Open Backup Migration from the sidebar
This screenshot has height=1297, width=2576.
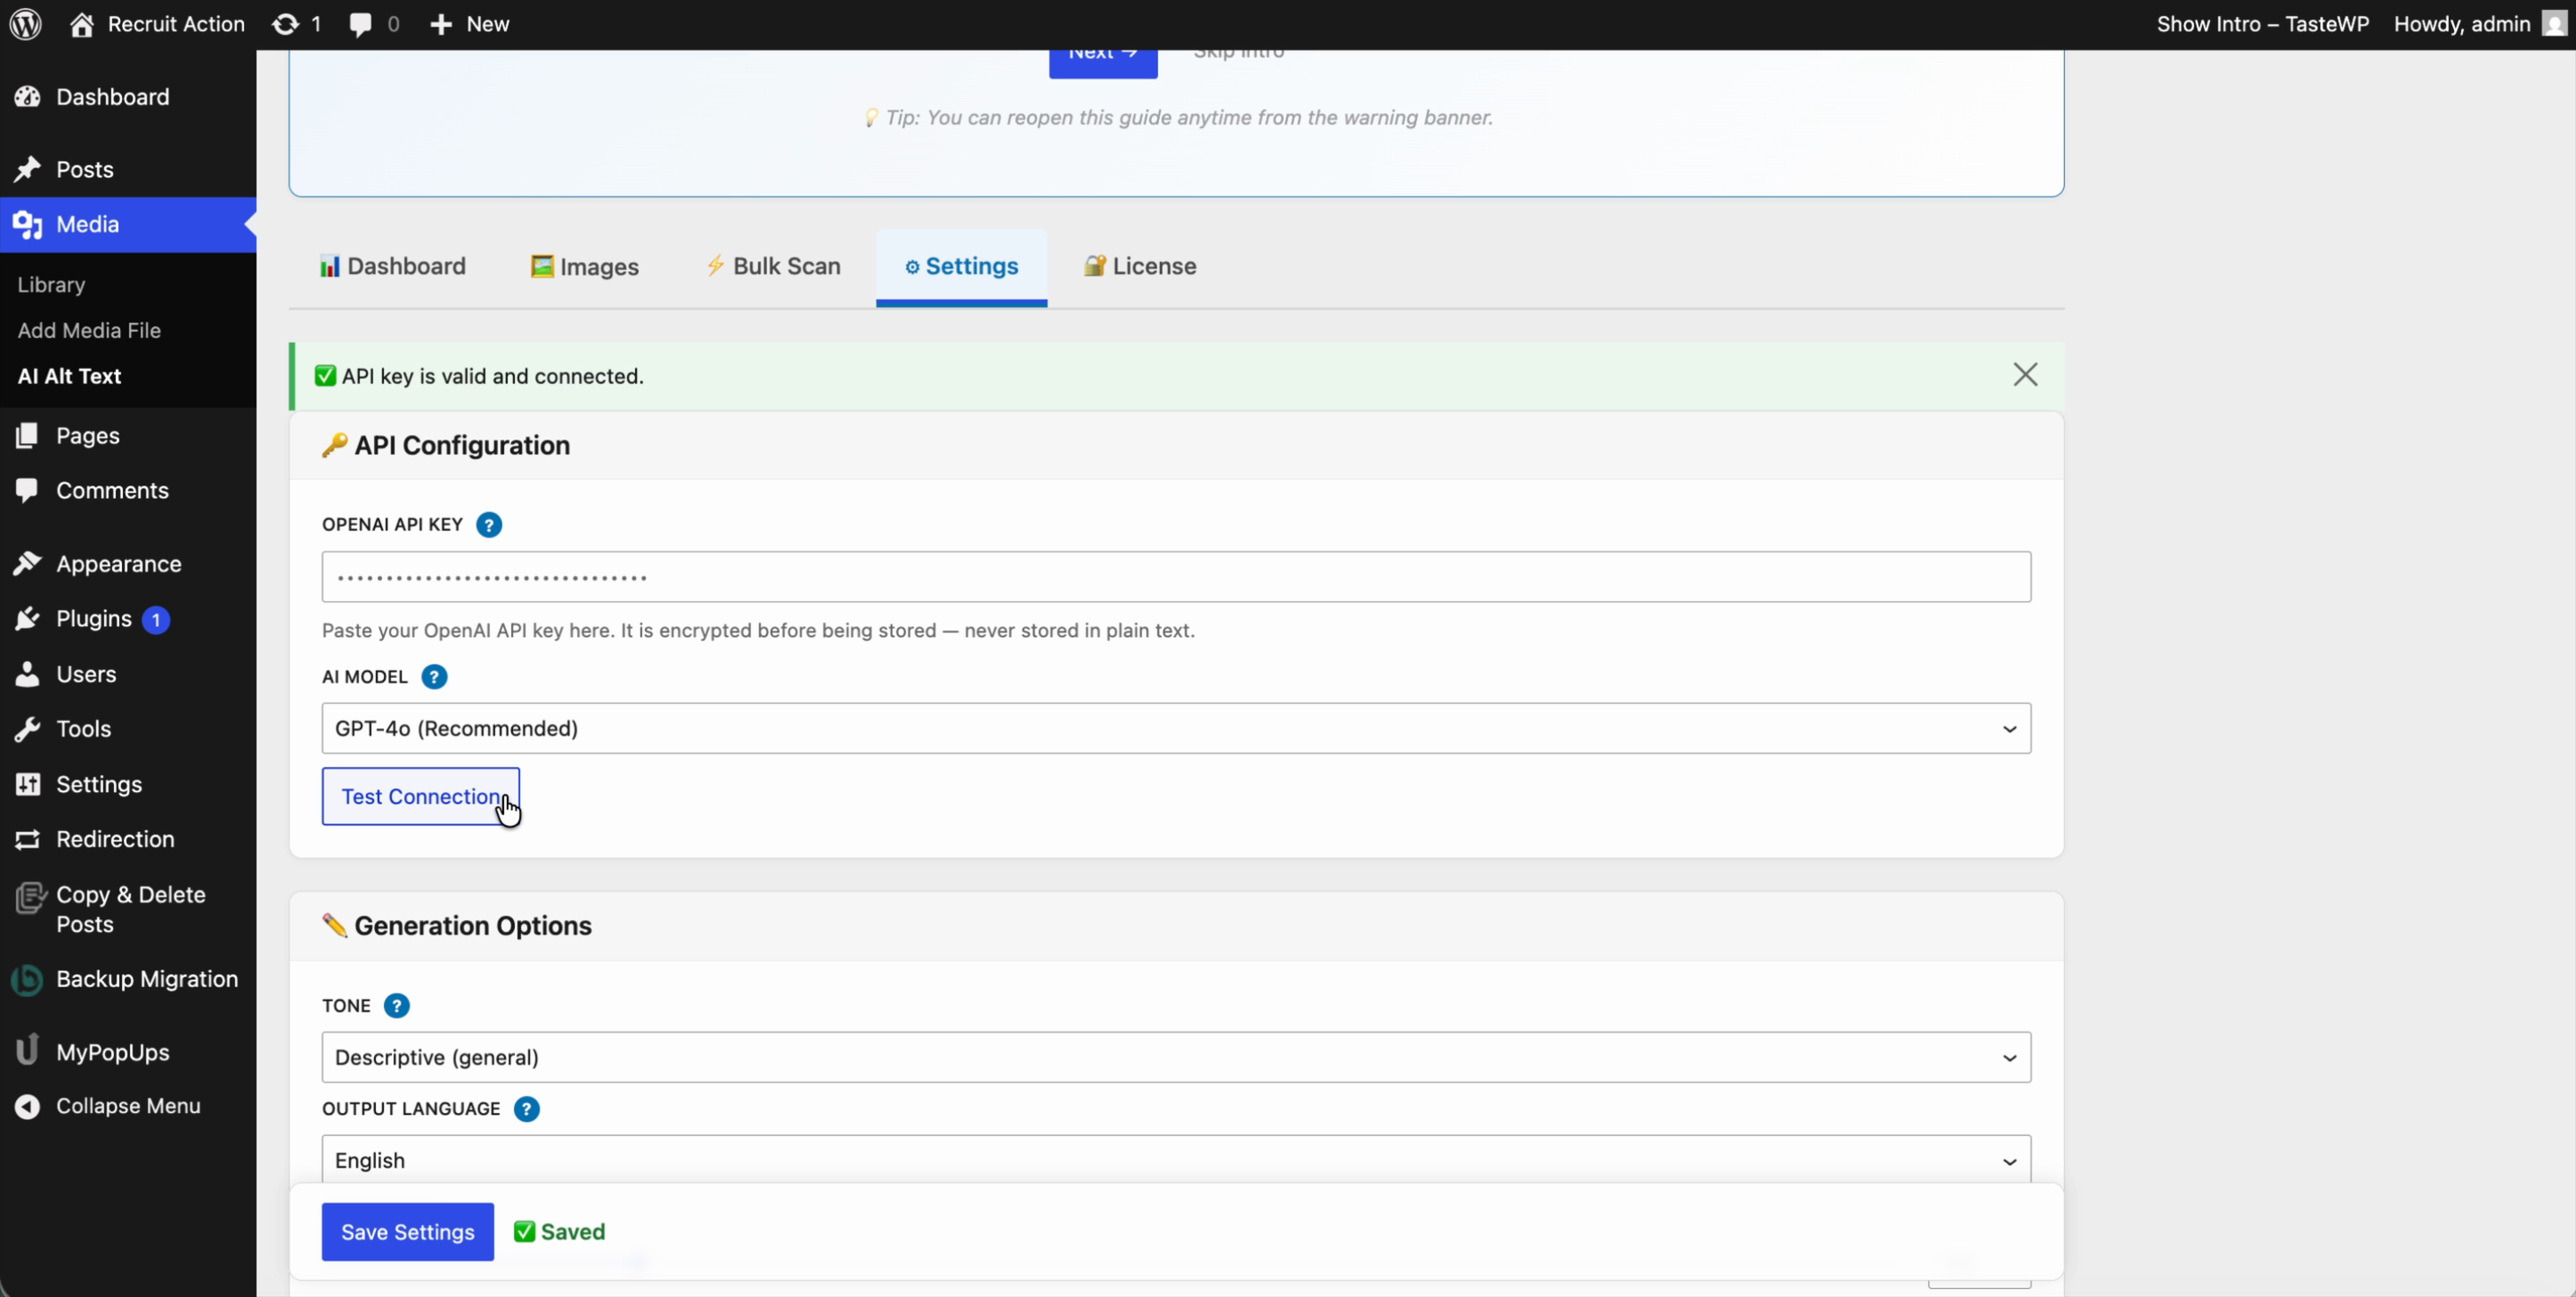(x=146, y=979)
